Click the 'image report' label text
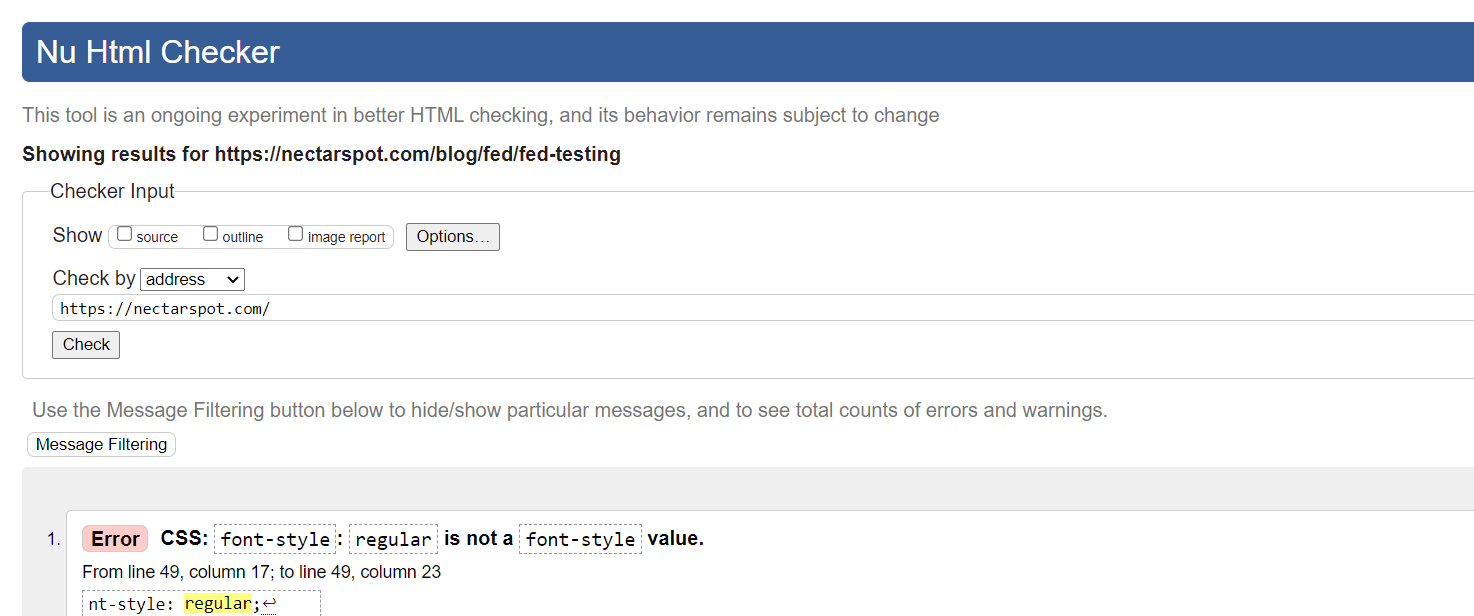This screenshot has height=616, width=1474. pyautogui.click(x=346, y=237)
